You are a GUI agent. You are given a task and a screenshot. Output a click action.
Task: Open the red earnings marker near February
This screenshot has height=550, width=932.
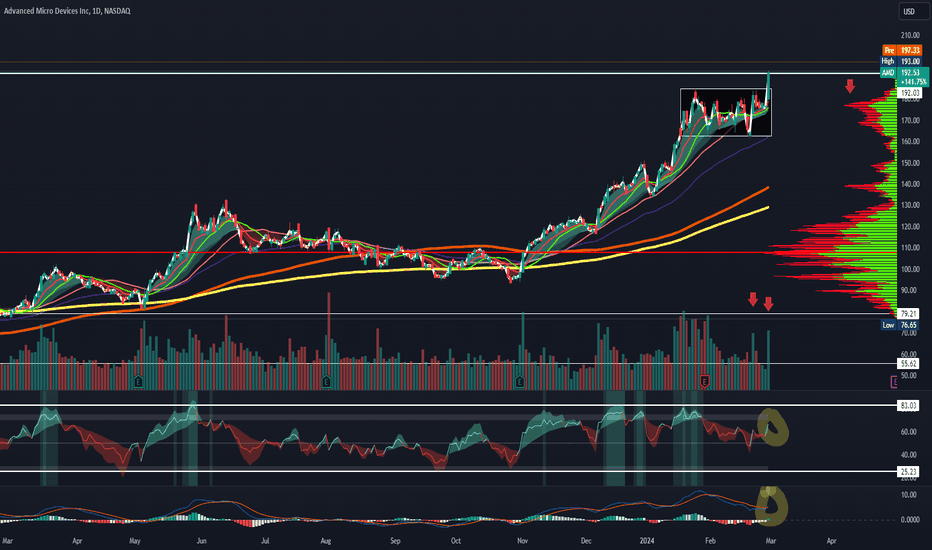[704, 381]
